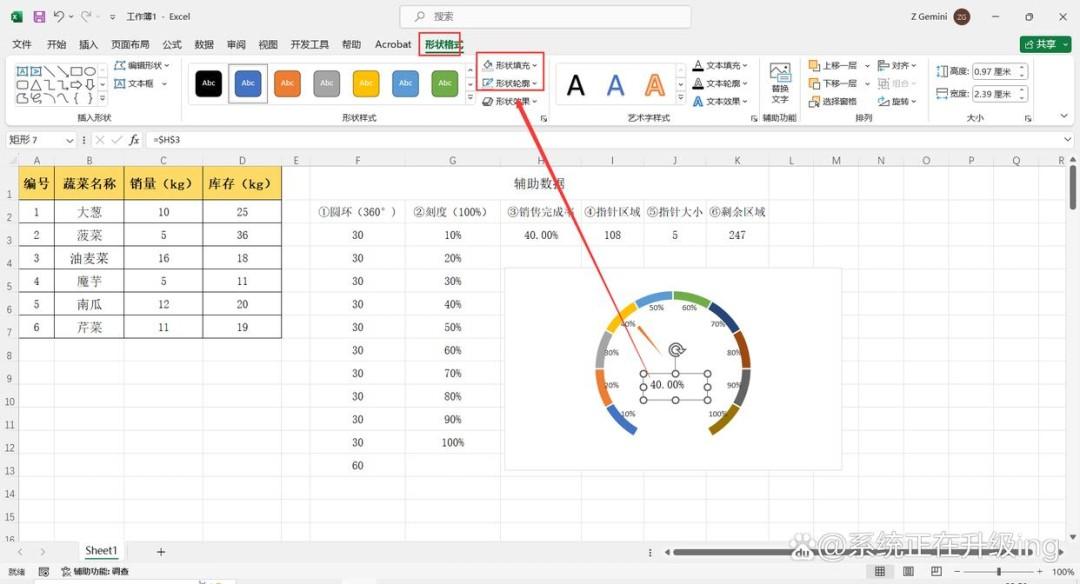
Task: Expand the 形状轮廓 shape outline dropdown
Action: (510, 83)
